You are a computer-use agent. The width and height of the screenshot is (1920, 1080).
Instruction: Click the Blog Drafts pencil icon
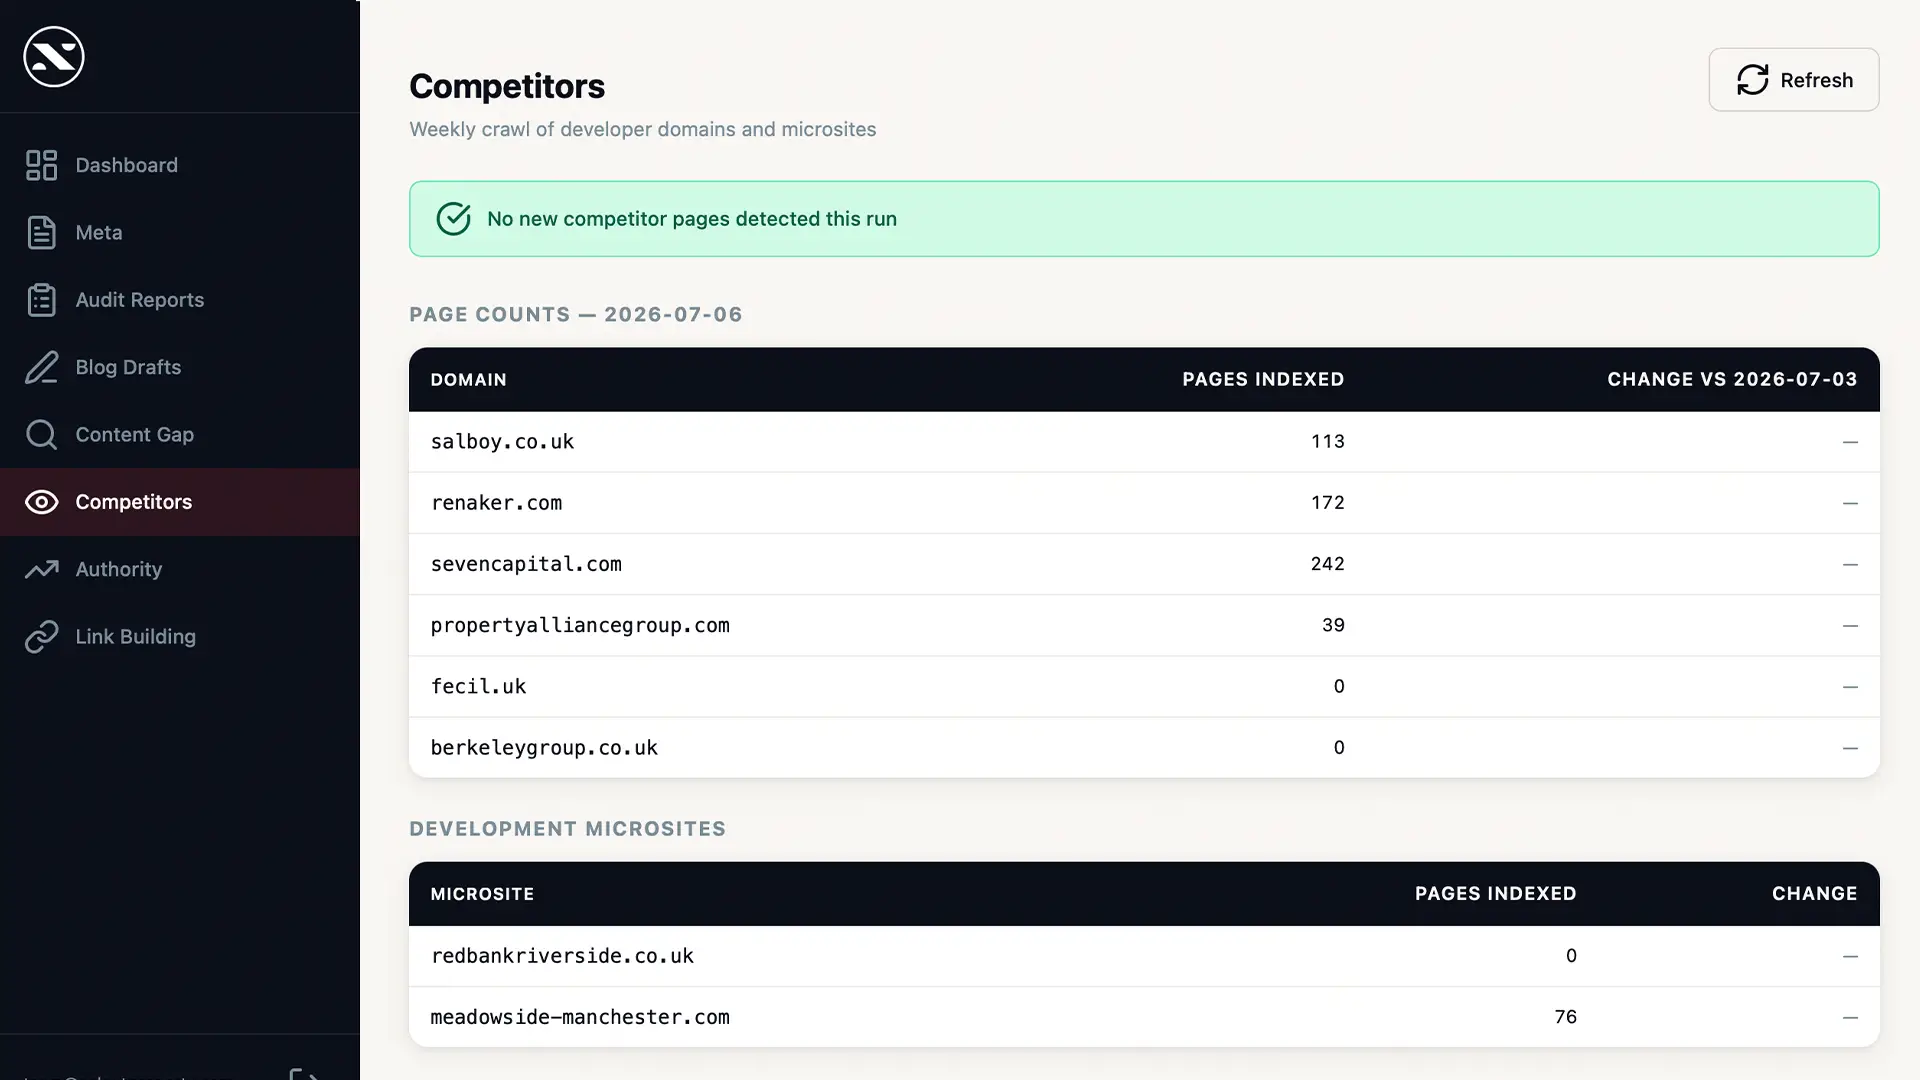41,367
